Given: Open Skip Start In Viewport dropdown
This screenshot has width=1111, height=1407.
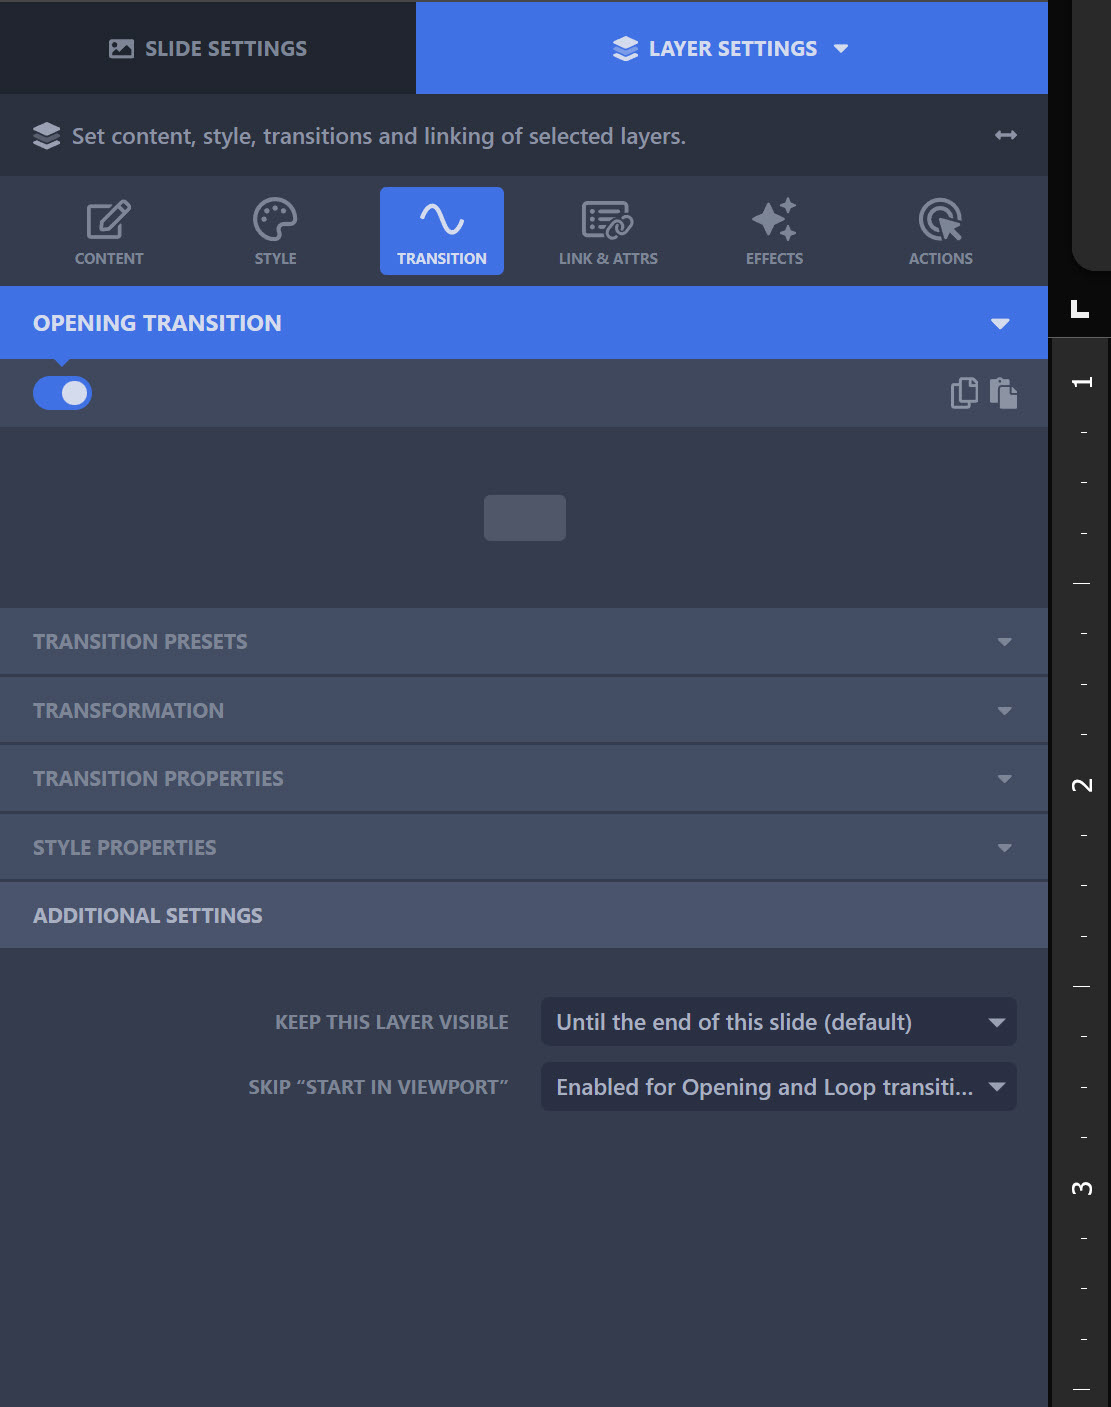Looking at the screenshot, I should (x=778, y=1087).
